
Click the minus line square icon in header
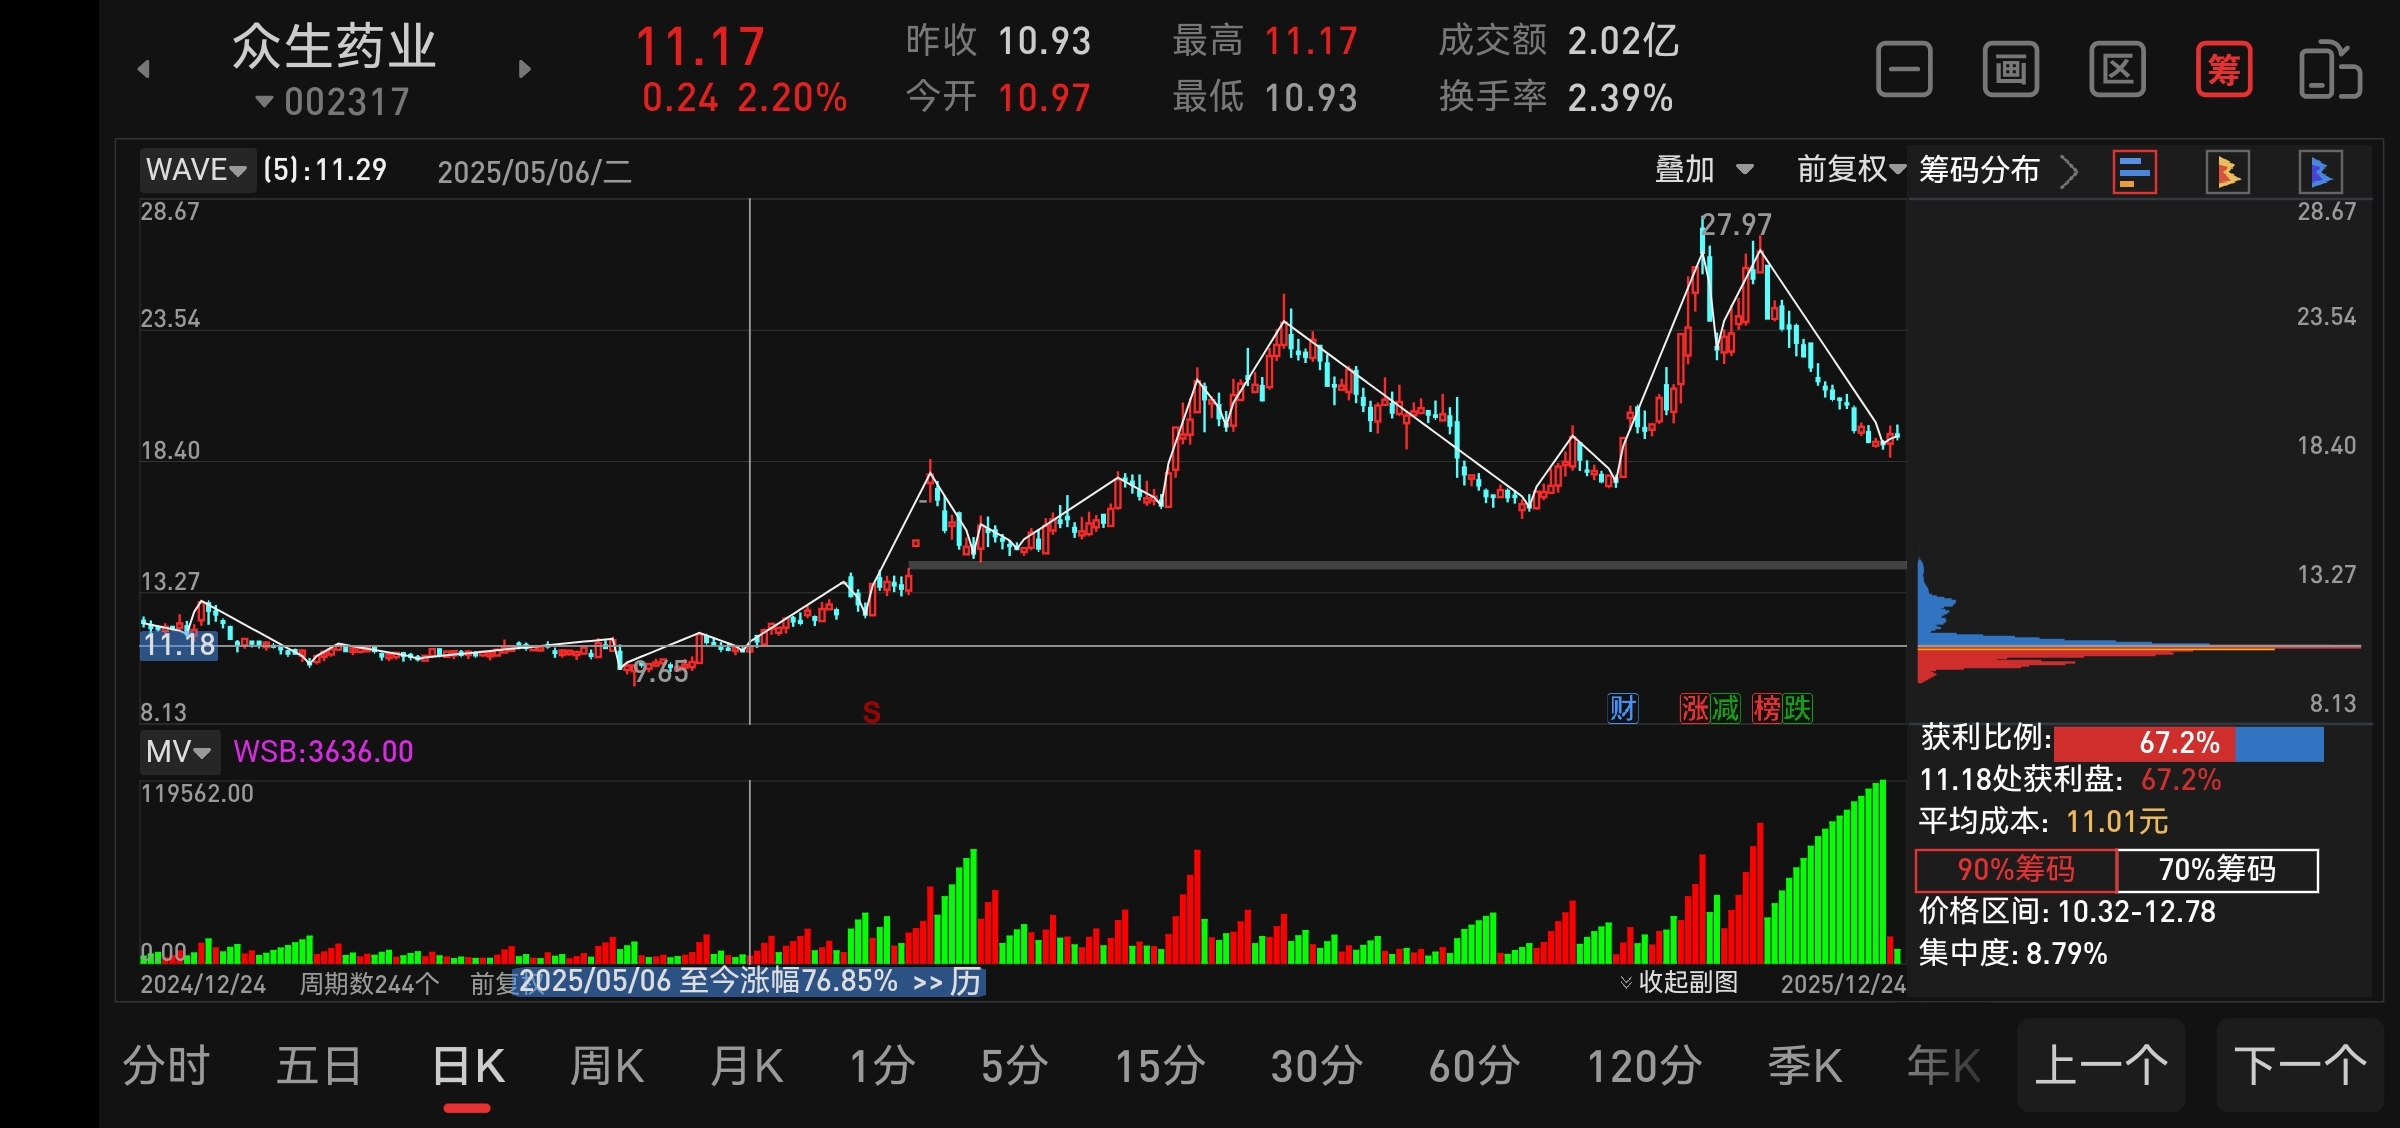coord(1904,70)
